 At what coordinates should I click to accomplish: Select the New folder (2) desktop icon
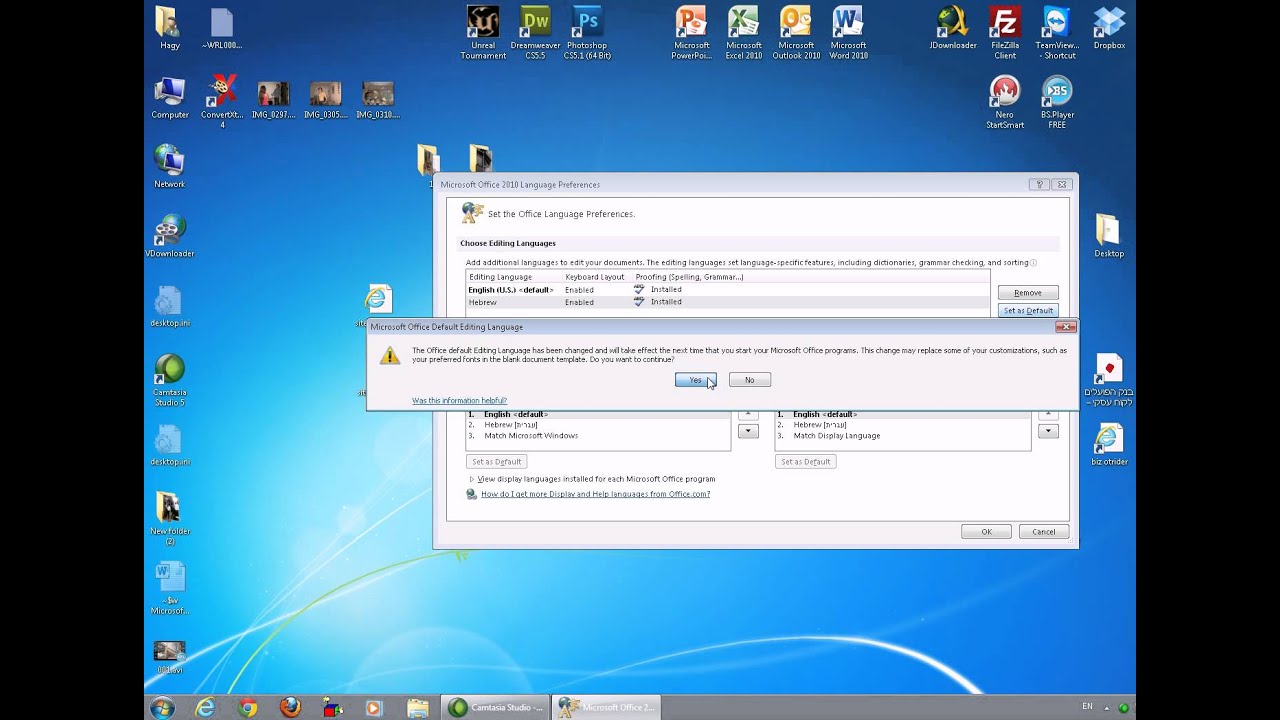click(x=170, y=519)
